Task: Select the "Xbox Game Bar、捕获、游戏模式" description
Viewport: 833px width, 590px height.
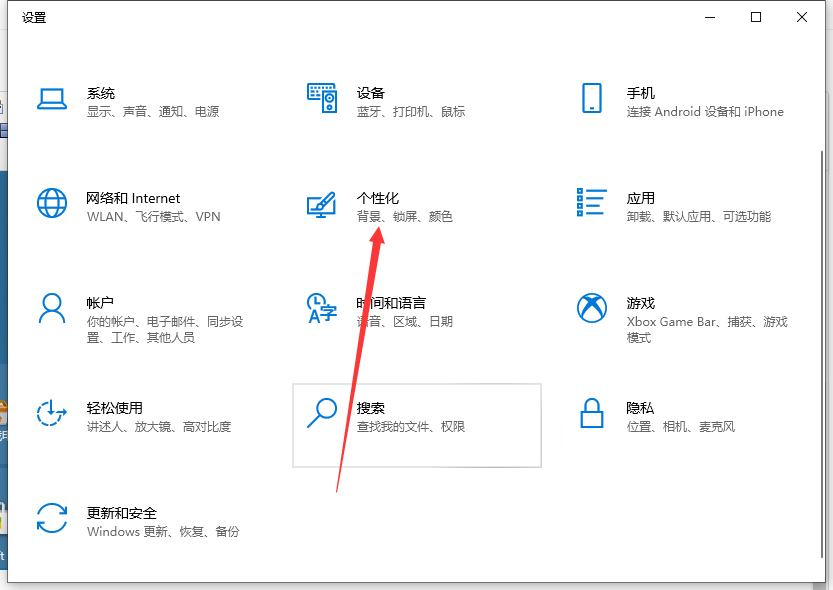Action: pos(706,329)
